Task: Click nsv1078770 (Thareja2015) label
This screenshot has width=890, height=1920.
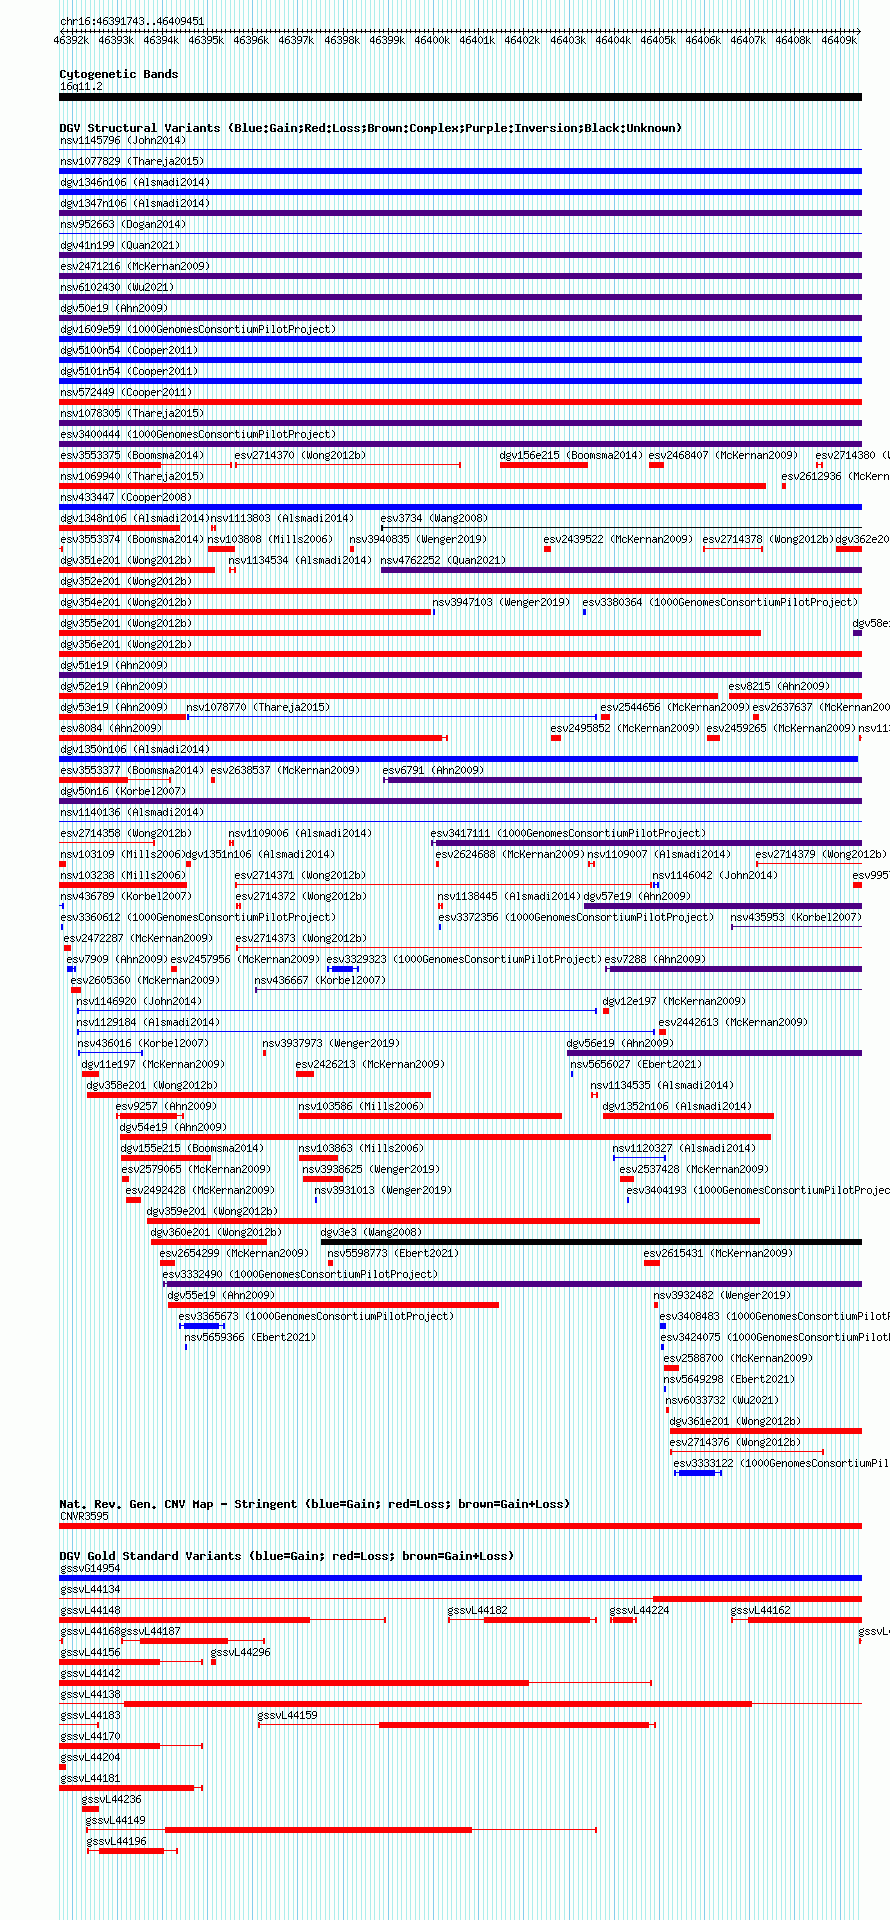Action: (258, 707)
